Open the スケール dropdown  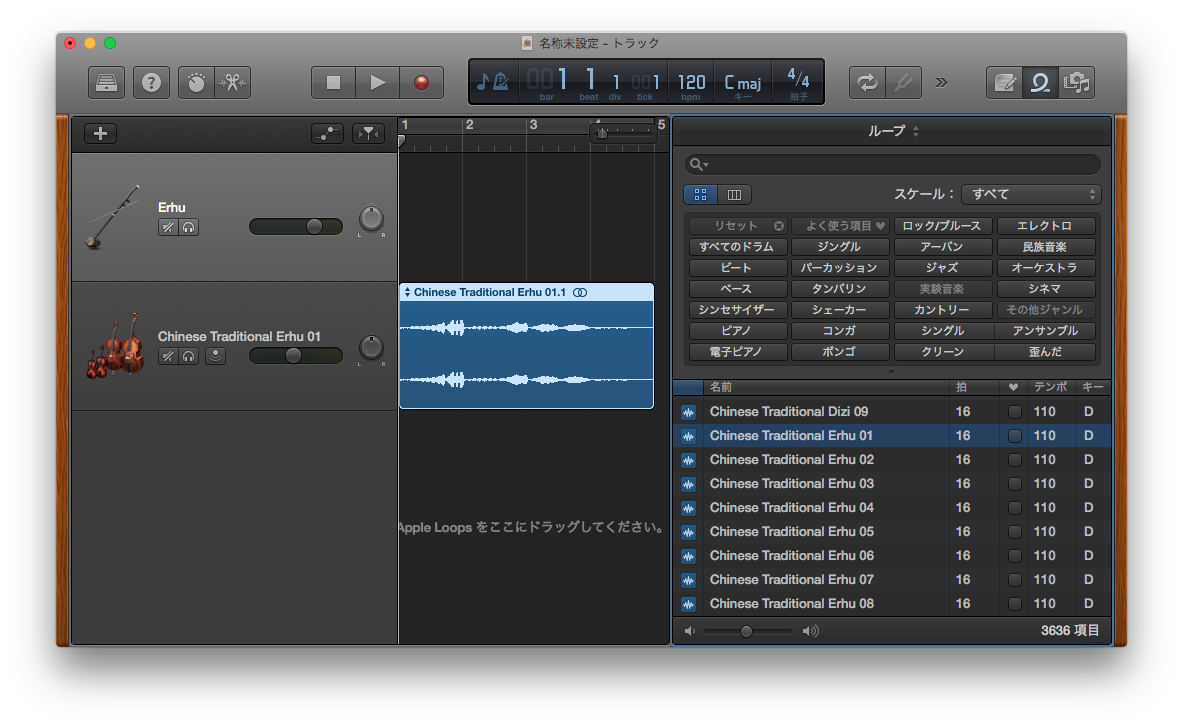pos(1031,194)
